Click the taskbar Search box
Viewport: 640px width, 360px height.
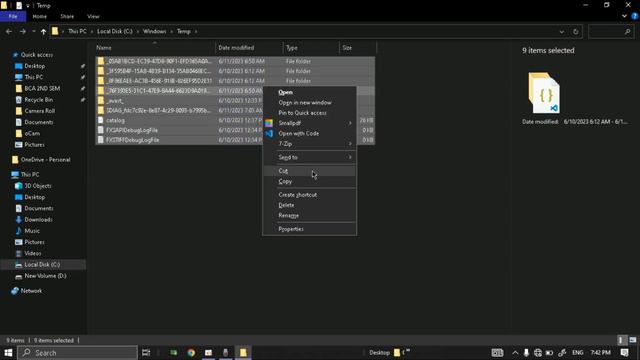pos(78,353)
